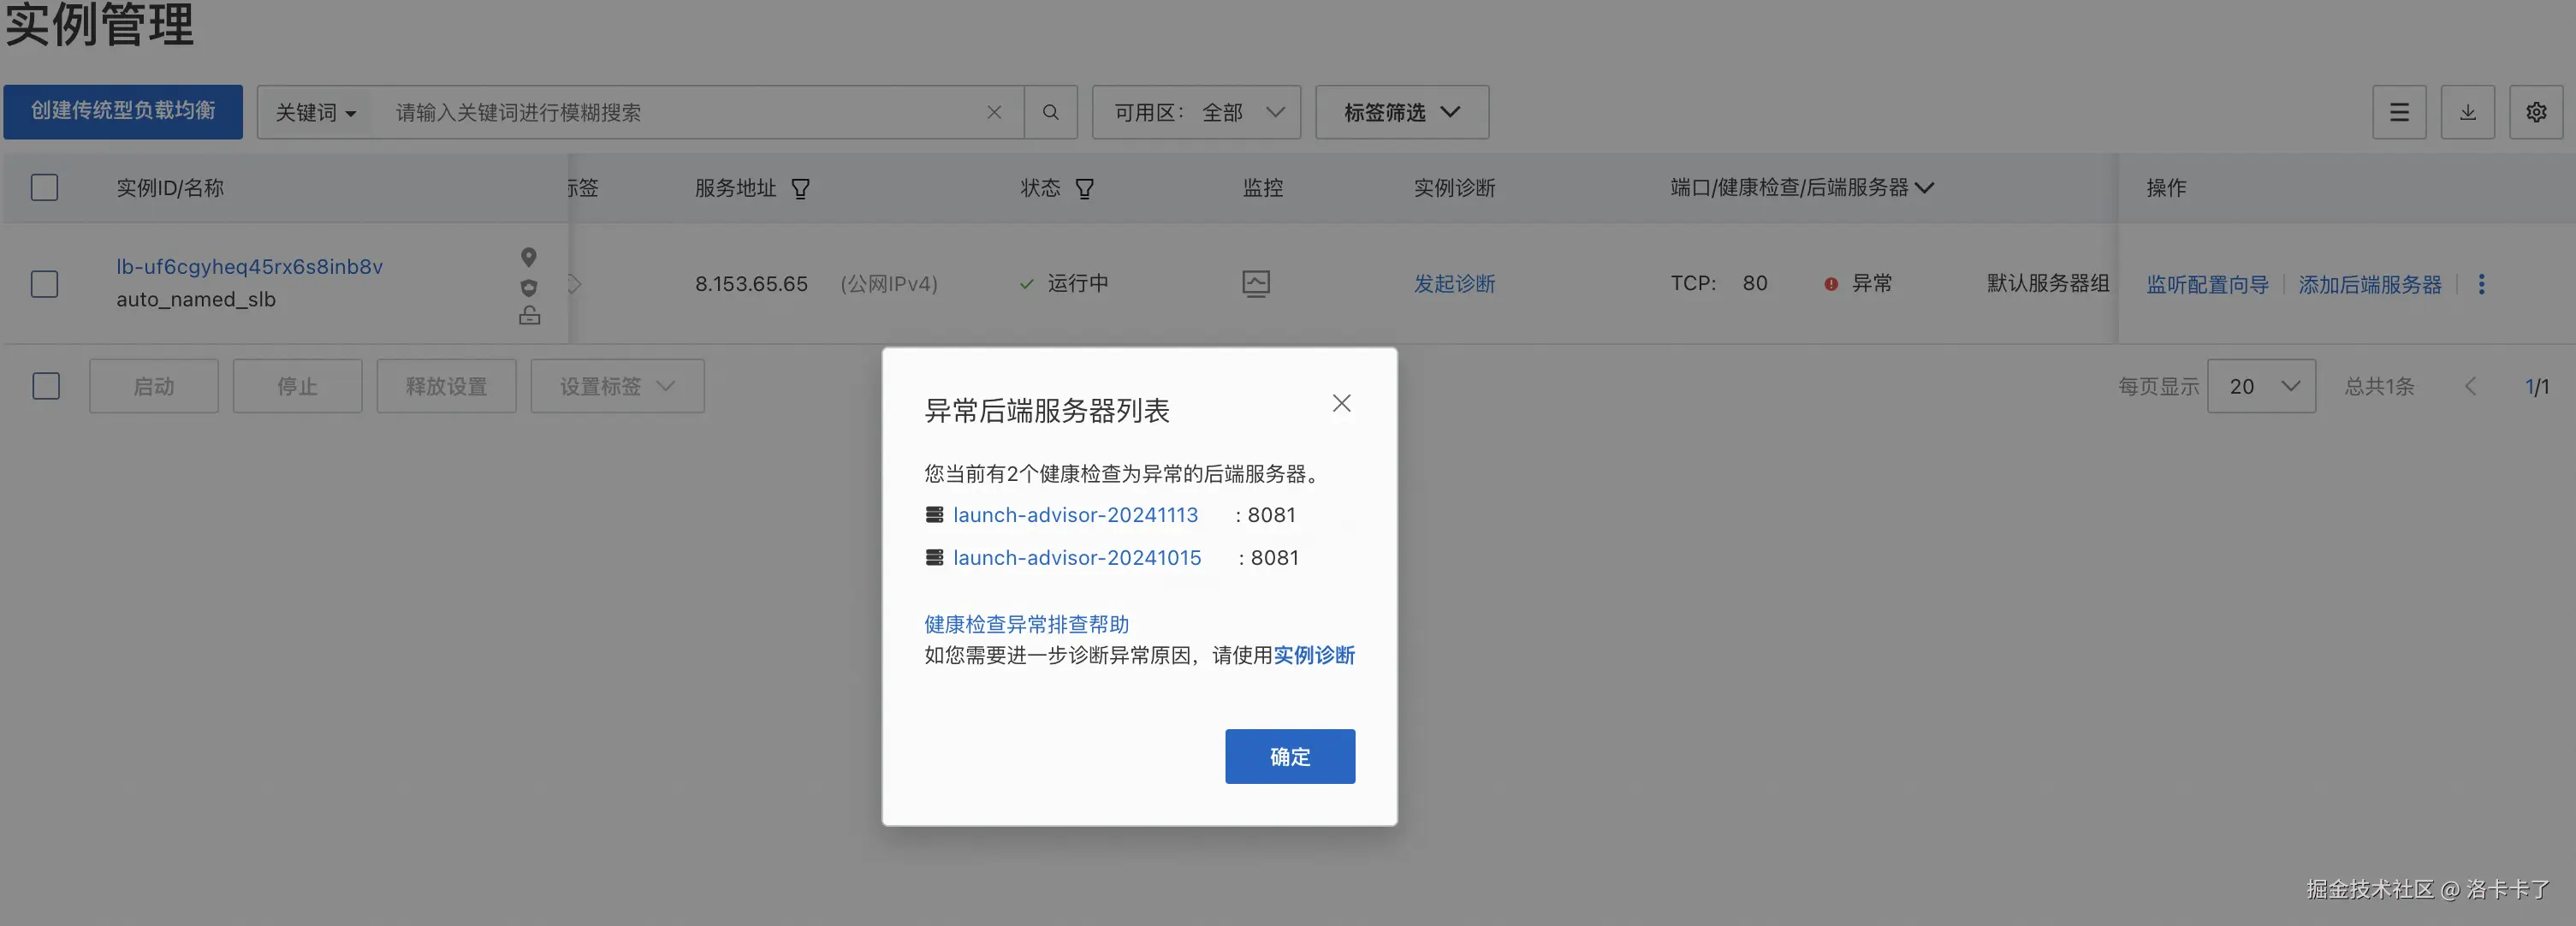Open the three-dot more actions menu

pyautogui.click(x=2481, y=284)
